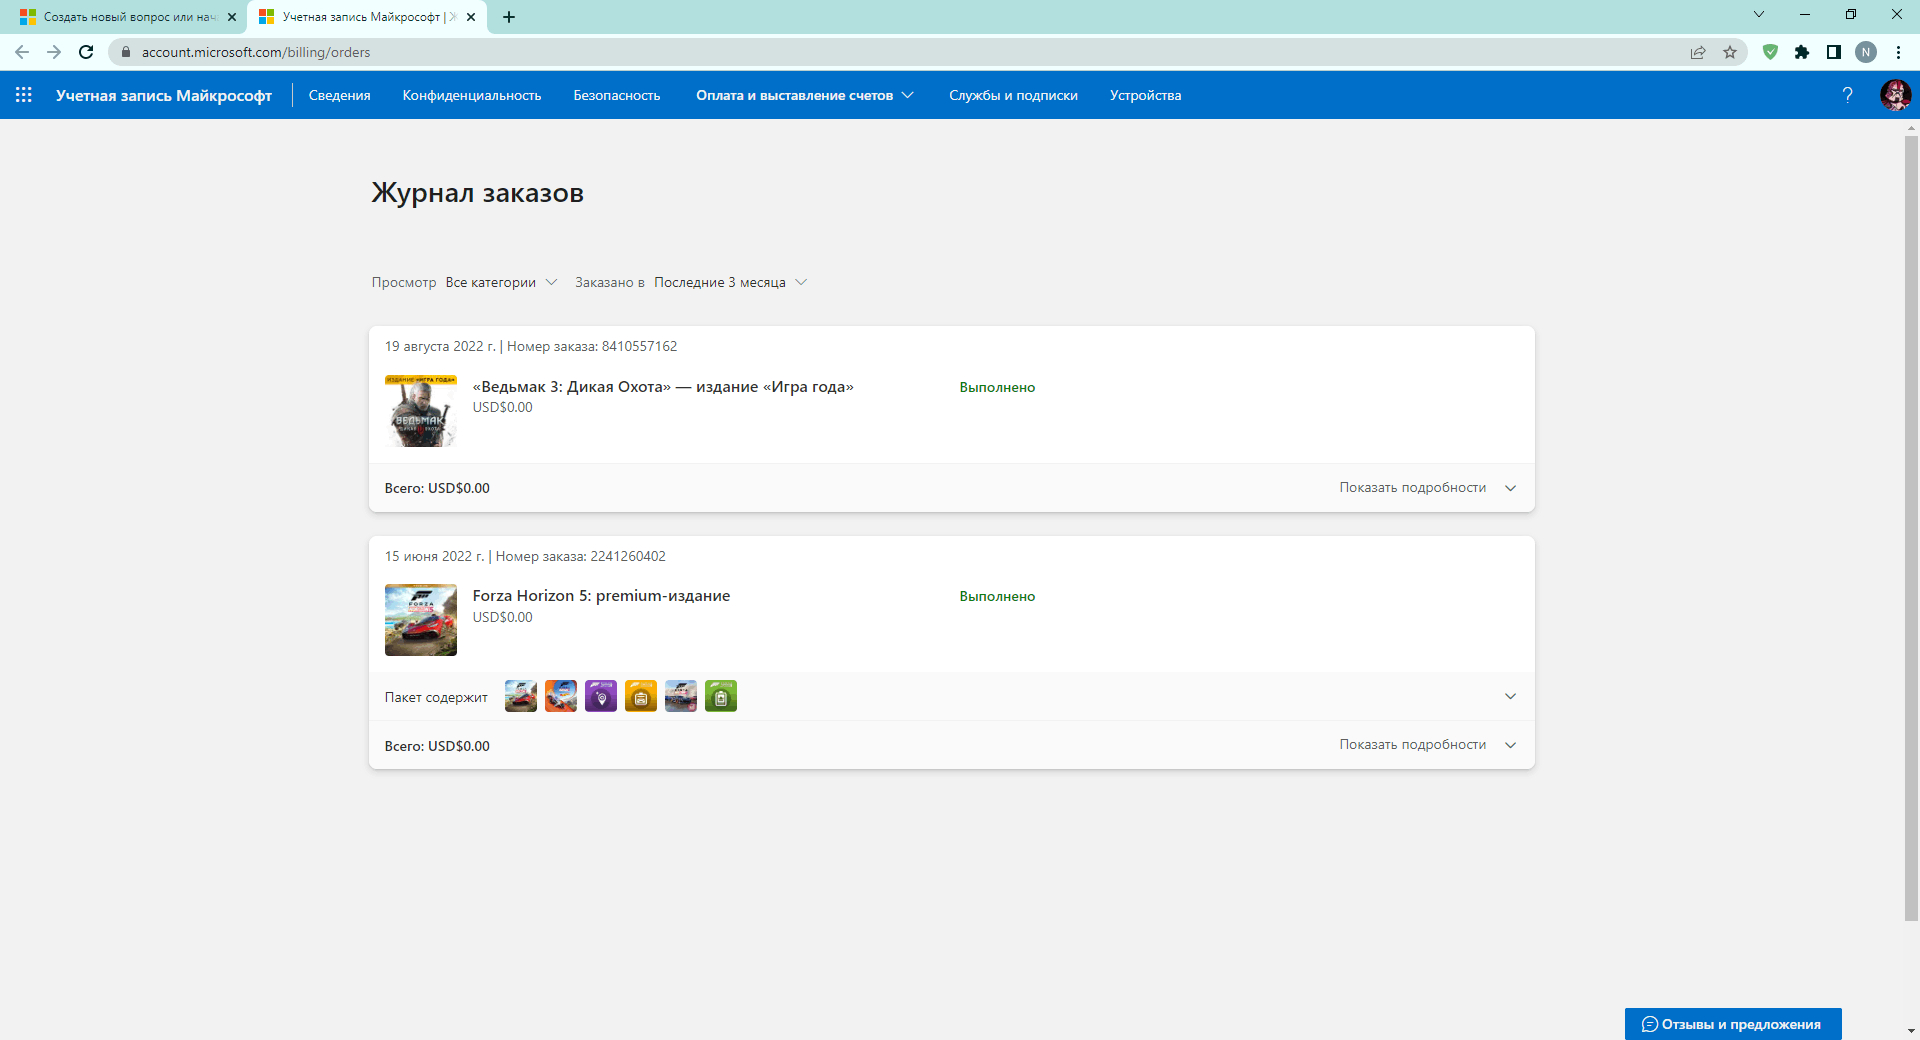Click green bag bundle icon
Viewport: 1920px width, 1040px height.
click(x=721, y=696)
